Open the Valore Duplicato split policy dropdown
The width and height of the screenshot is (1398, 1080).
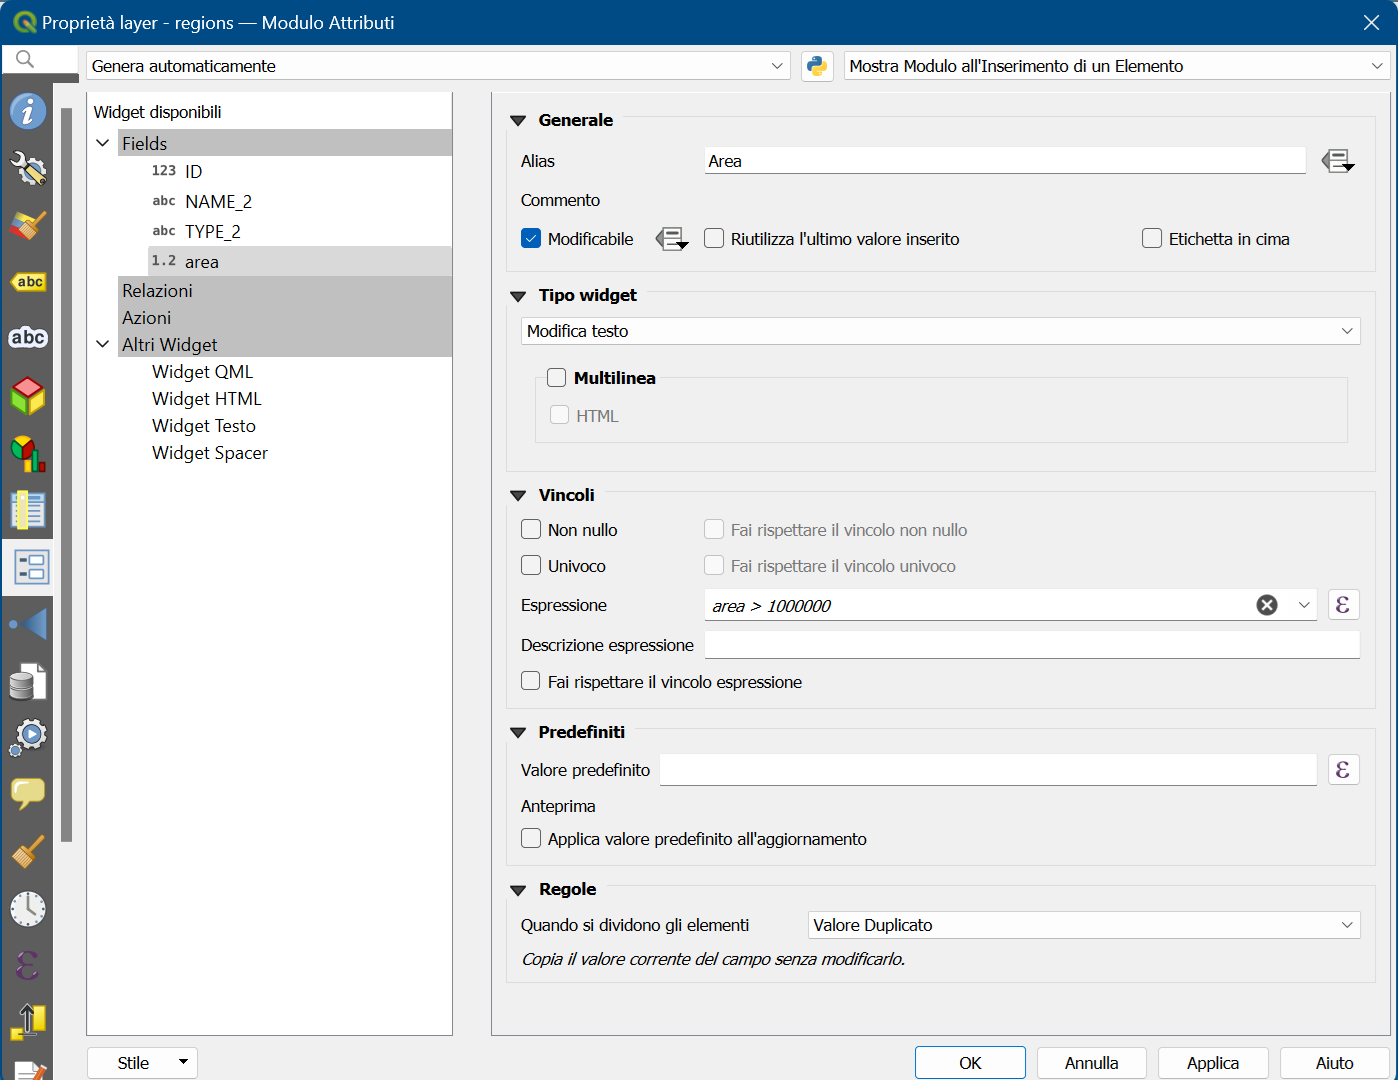pos(1084,925)
